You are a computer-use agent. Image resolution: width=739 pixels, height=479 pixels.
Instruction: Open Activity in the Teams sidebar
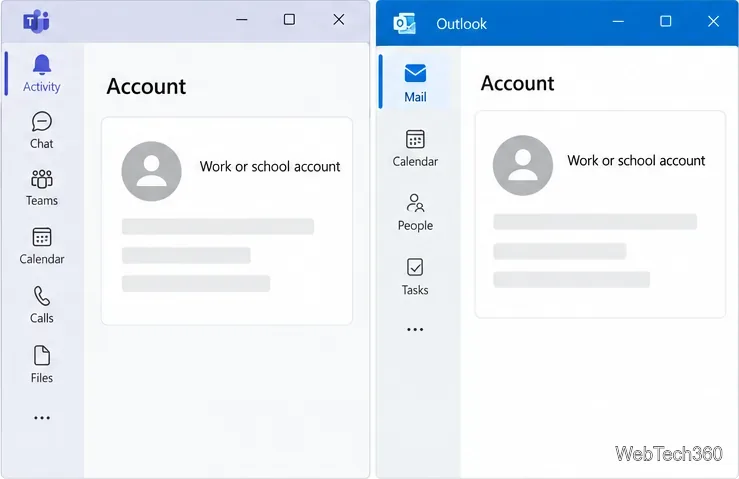coord(41,74)
